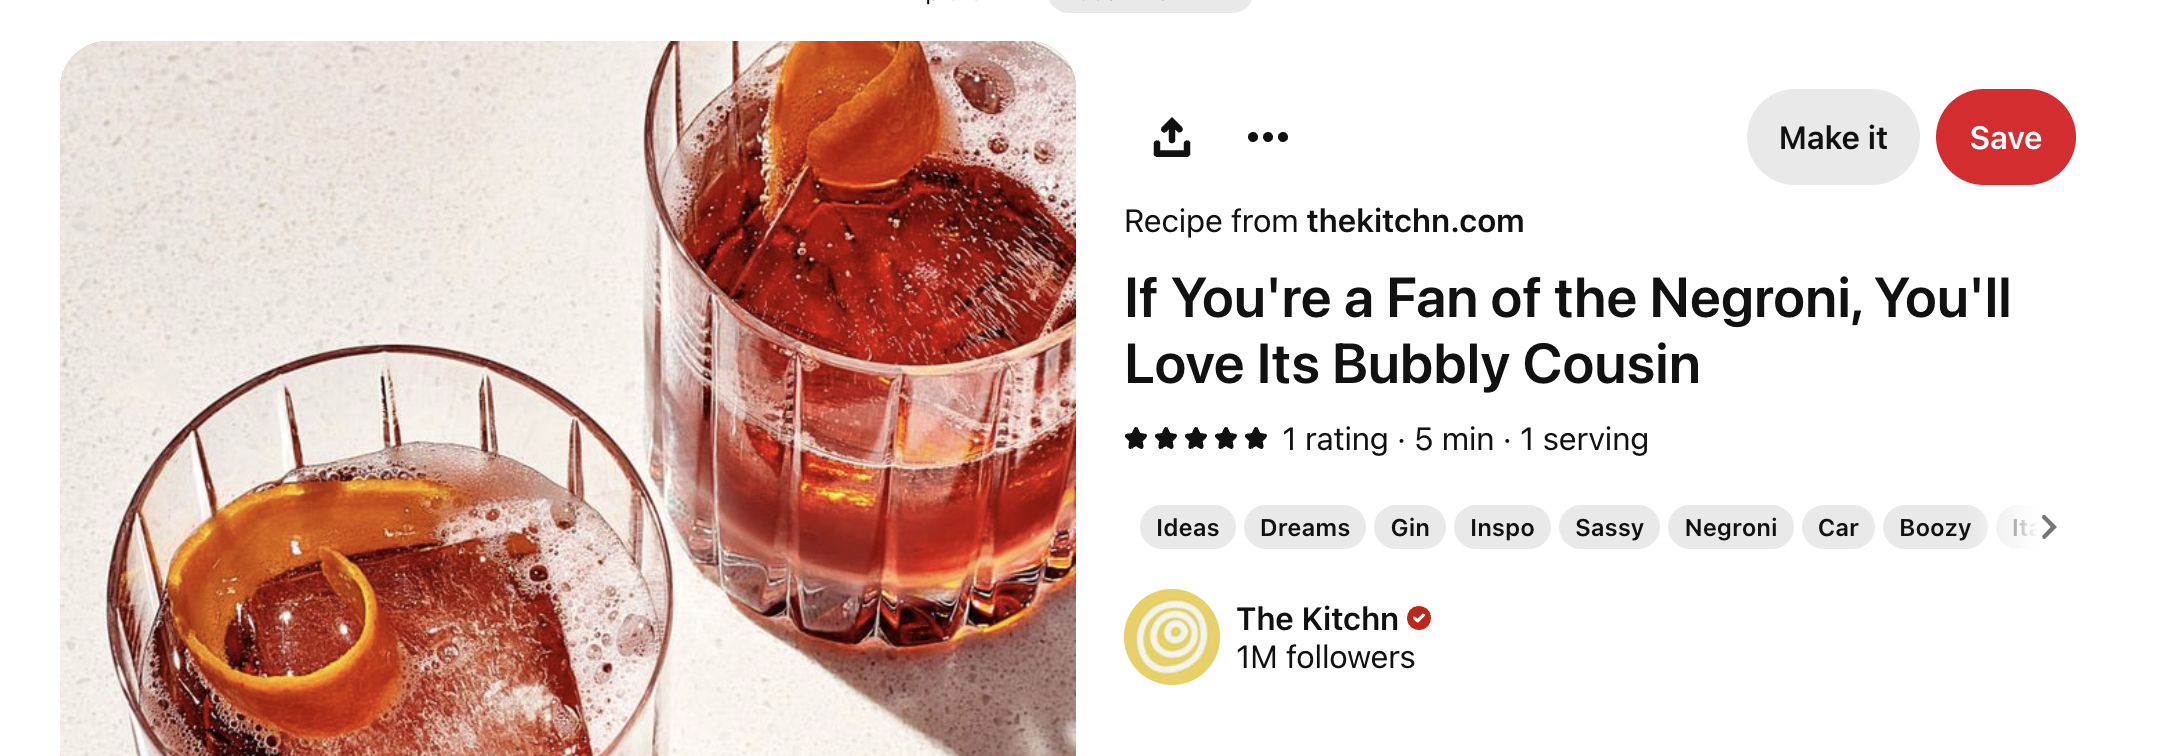Viewport: 2164px width, 756px height.
Task: Click the Make it button
Action: point(1832,137)
